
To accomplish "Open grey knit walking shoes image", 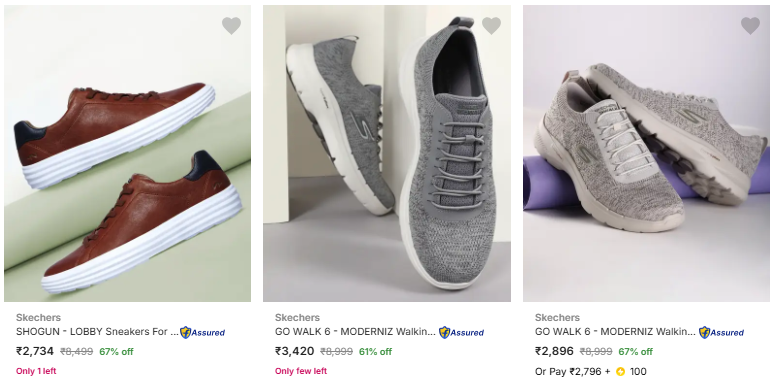I will 387,153.
